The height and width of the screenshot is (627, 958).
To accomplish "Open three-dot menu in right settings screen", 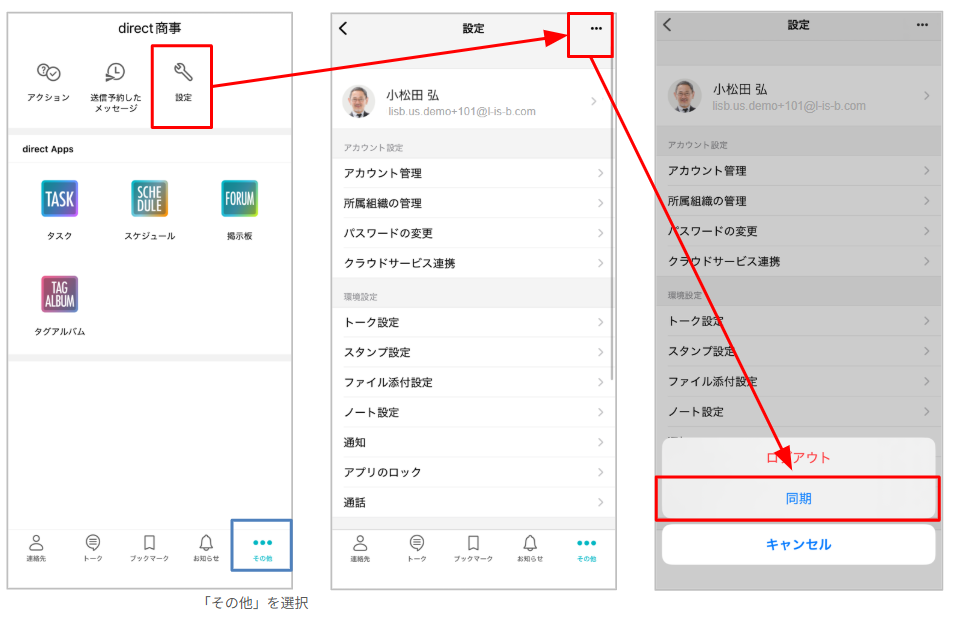I will (923, 25).
